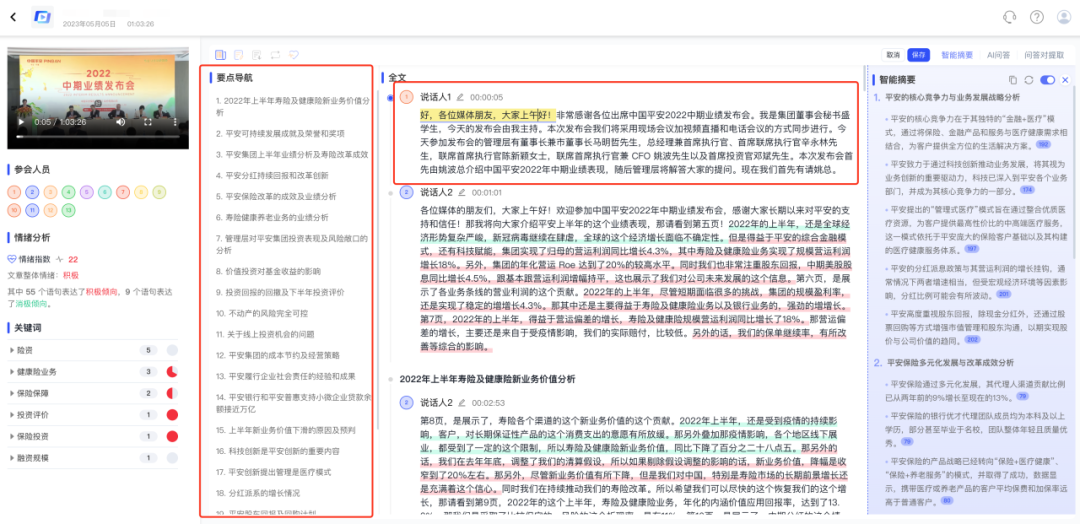The width and height of the screenshot is (1080, 524).
Task: Expand the 保险保障 keyword
Action: [12, 393]
